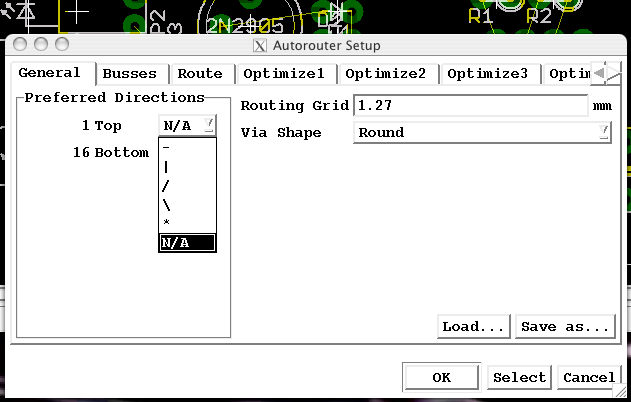
Task: Open the 1 Top direction dropdown
Action: click(188, 126)
